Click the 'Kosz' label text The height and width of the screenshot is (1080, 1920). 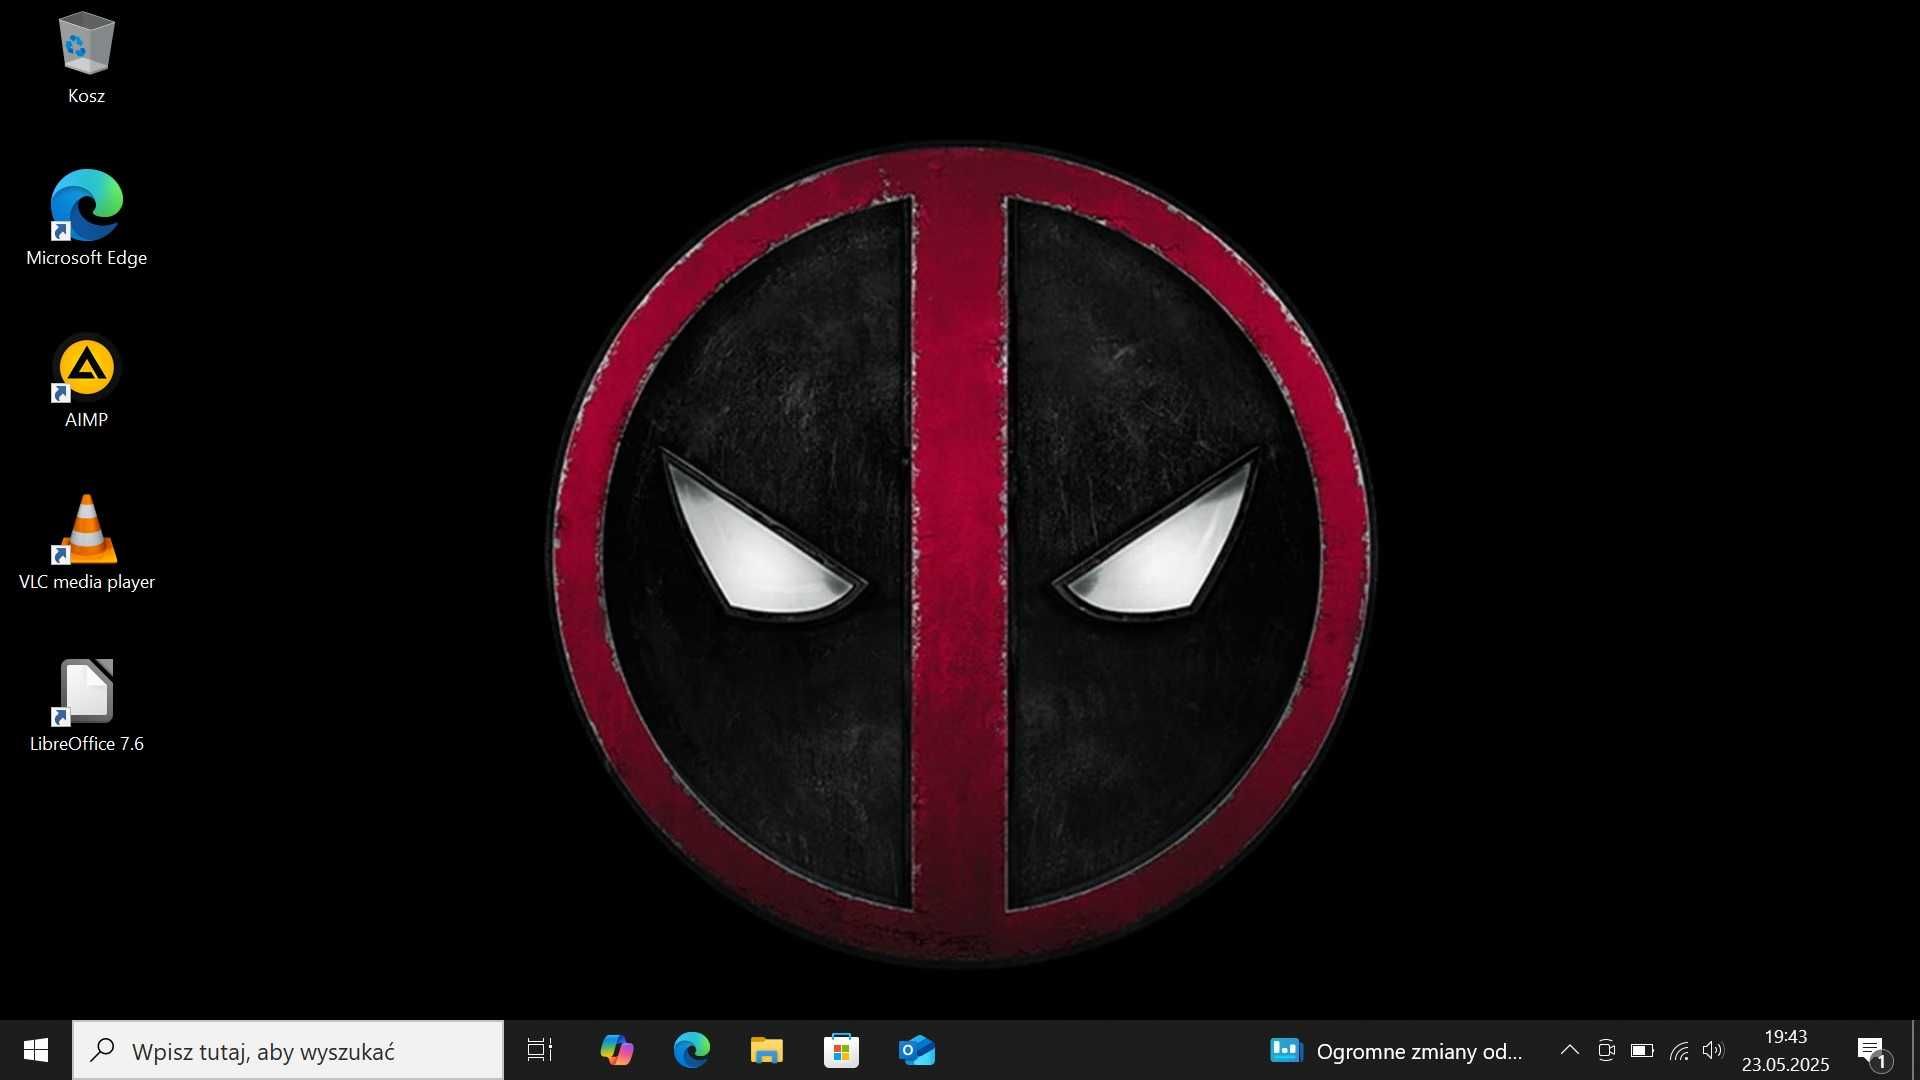86,96
